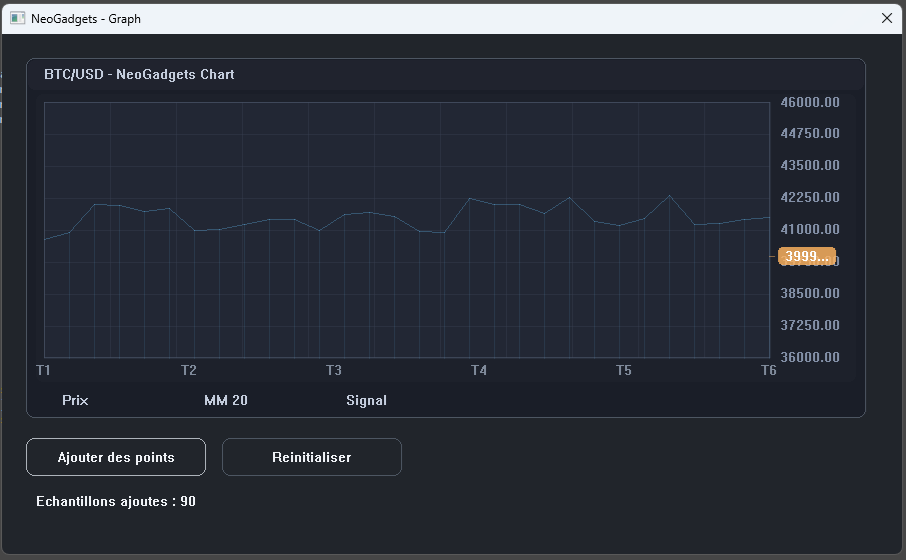906x560 pixels.
Task: Click the 41000.00 axis label
Action: pos(810,229)
